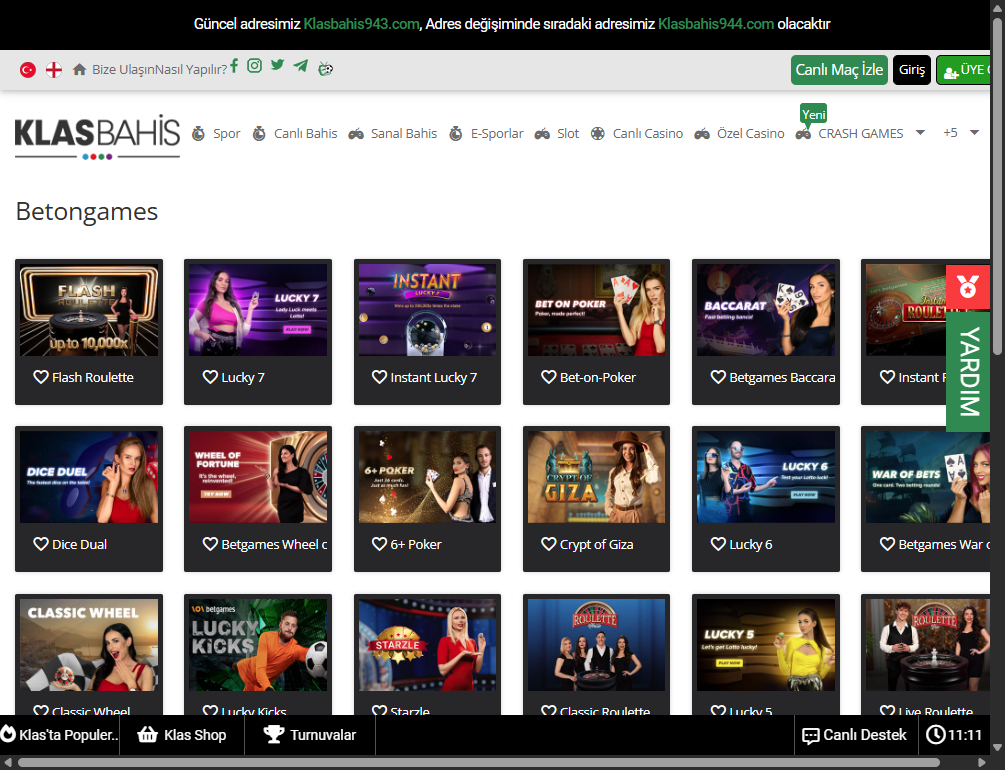Open the Instagram social icon
The height and width of the screenshot is (770, 1005).
tap(255, 66)
